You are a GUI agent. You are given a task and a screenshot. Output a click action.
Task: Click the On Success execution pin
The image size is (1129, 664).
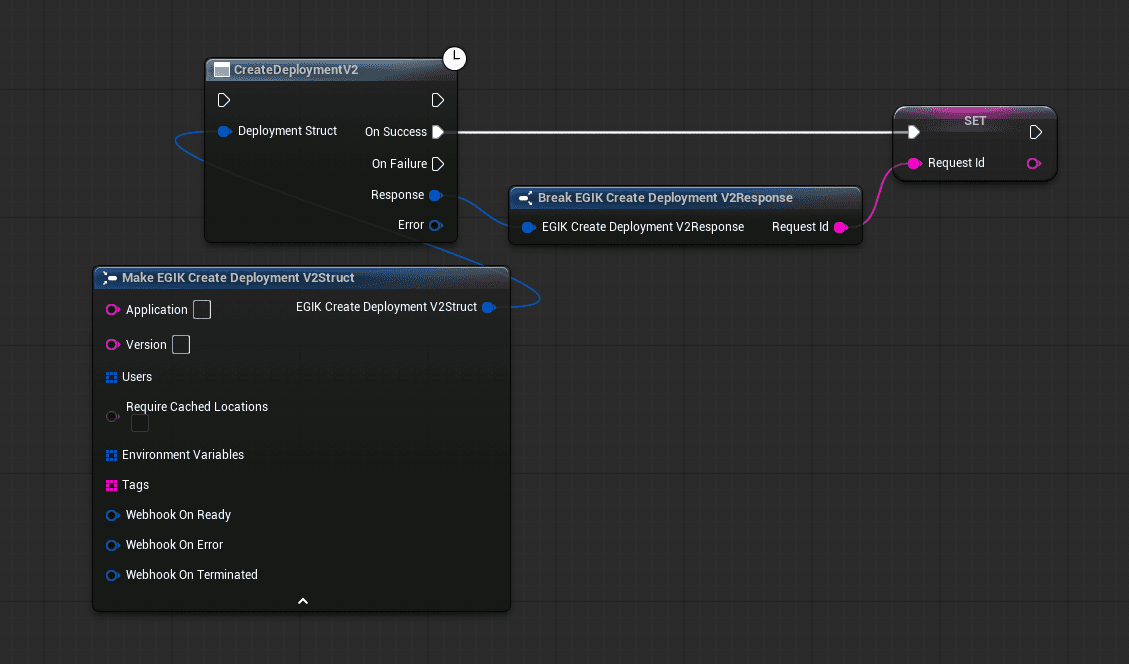pos(437,131)
